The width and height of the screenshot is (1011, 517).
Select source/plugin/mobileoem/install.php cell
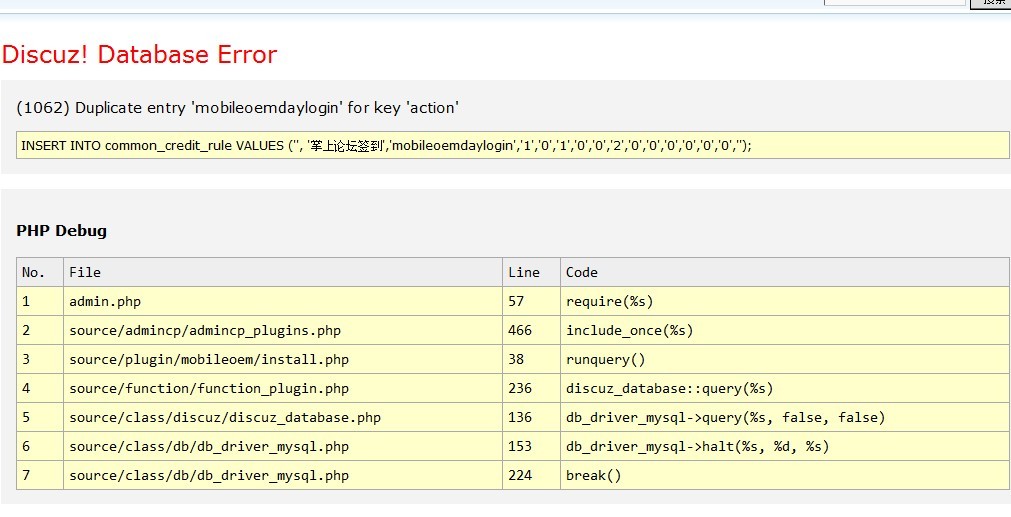[x=282, y=359]
